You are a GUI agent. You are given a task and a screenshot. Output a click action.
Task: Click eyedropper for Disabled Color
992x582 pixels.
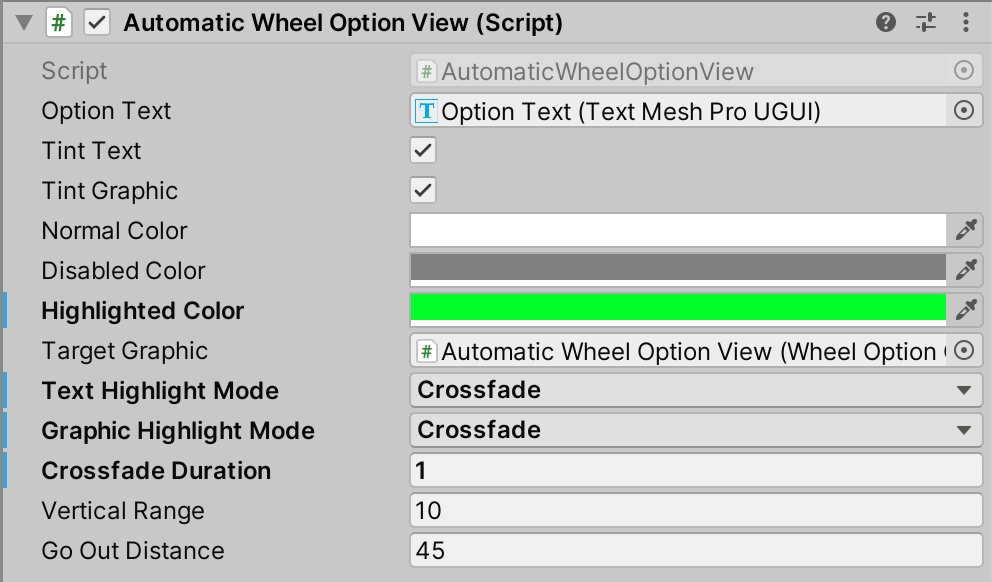coord(965,270)
